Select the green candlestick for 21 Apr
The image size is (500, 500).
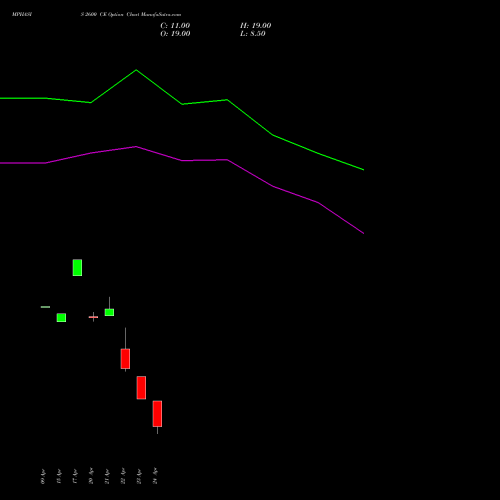pos(109,312)
